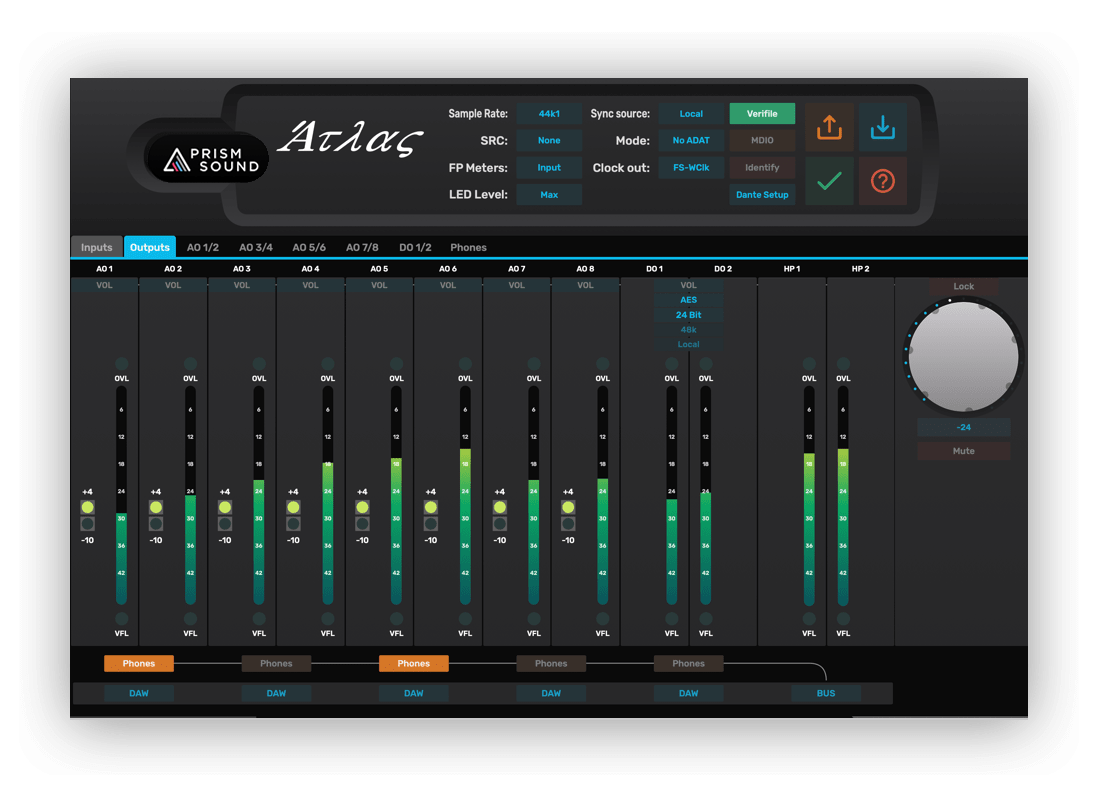This screenshot has width=1100, height=790.
Task: Click the green checkmark icon button
Action: pos(829,181)
